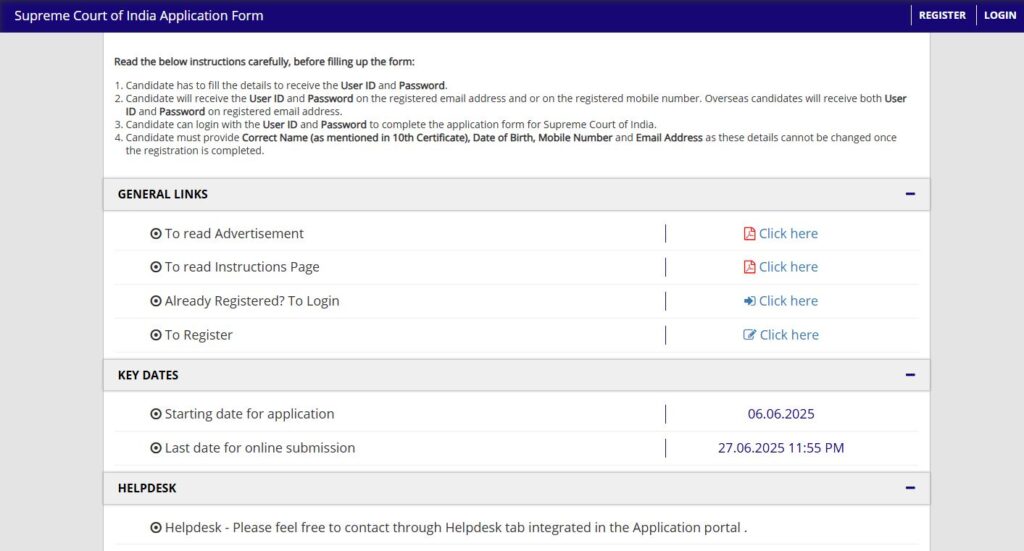Click instruction 1 about filling details
Screen dimensions: 1024x551
[x=286, y=86]
